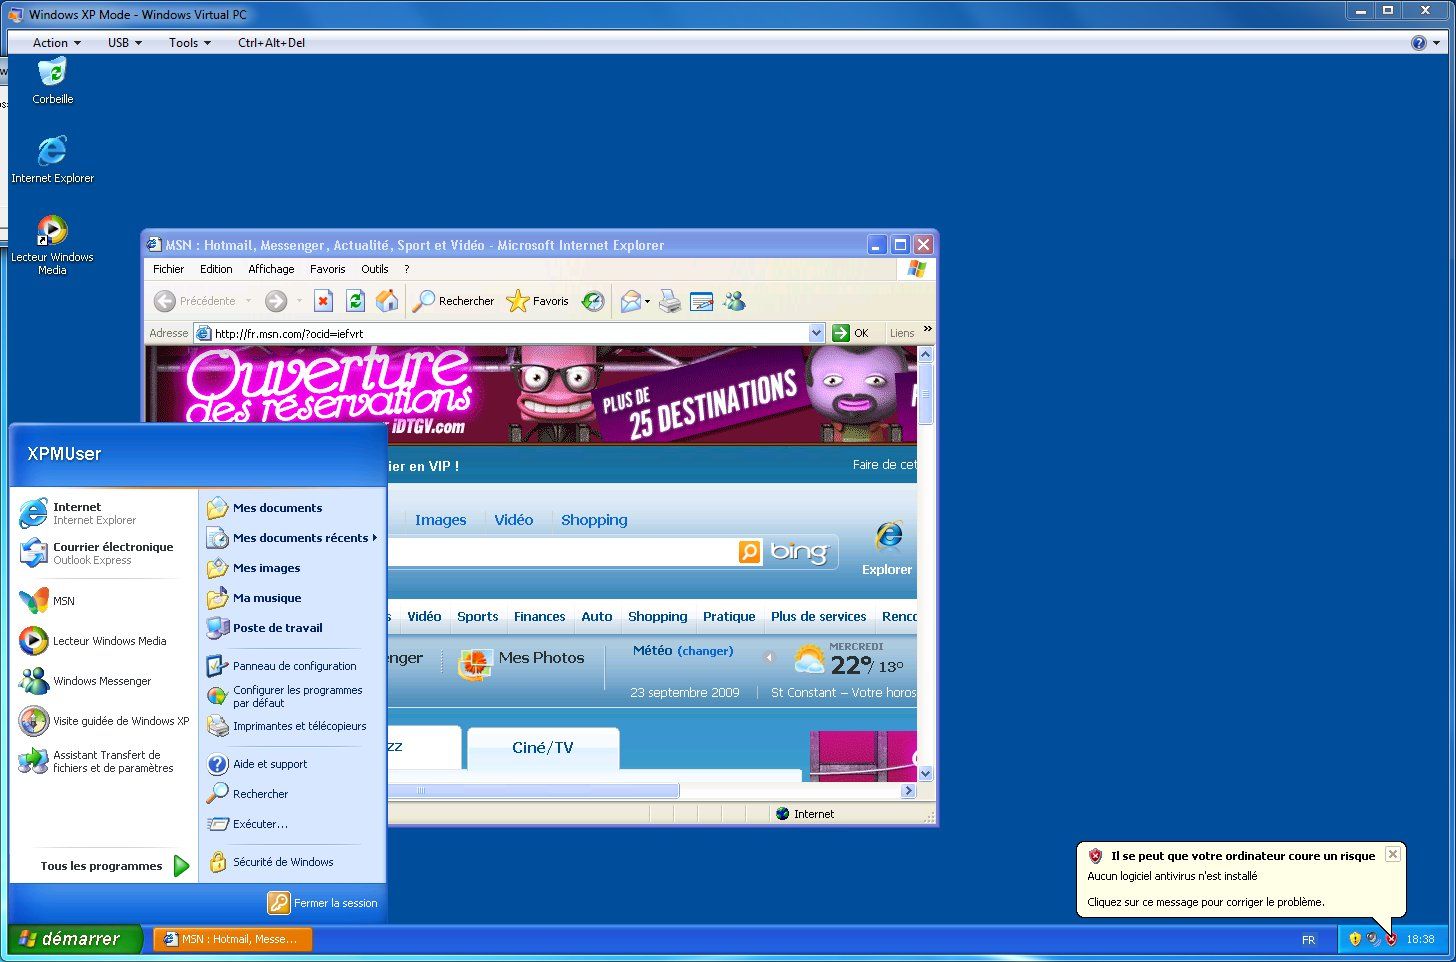The image size is (1456, 962).
Task: Launch Lecteur Windows Media from the Start menu
Action: click(x=110, y=641)
